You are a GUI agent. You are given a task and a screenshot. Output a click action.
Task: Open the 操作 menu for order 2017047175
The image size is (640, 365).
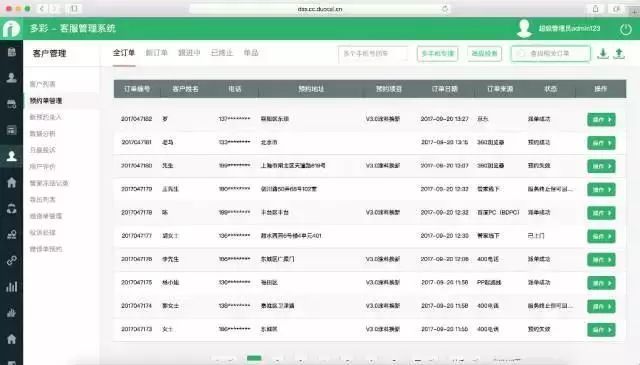pos(601,283)
